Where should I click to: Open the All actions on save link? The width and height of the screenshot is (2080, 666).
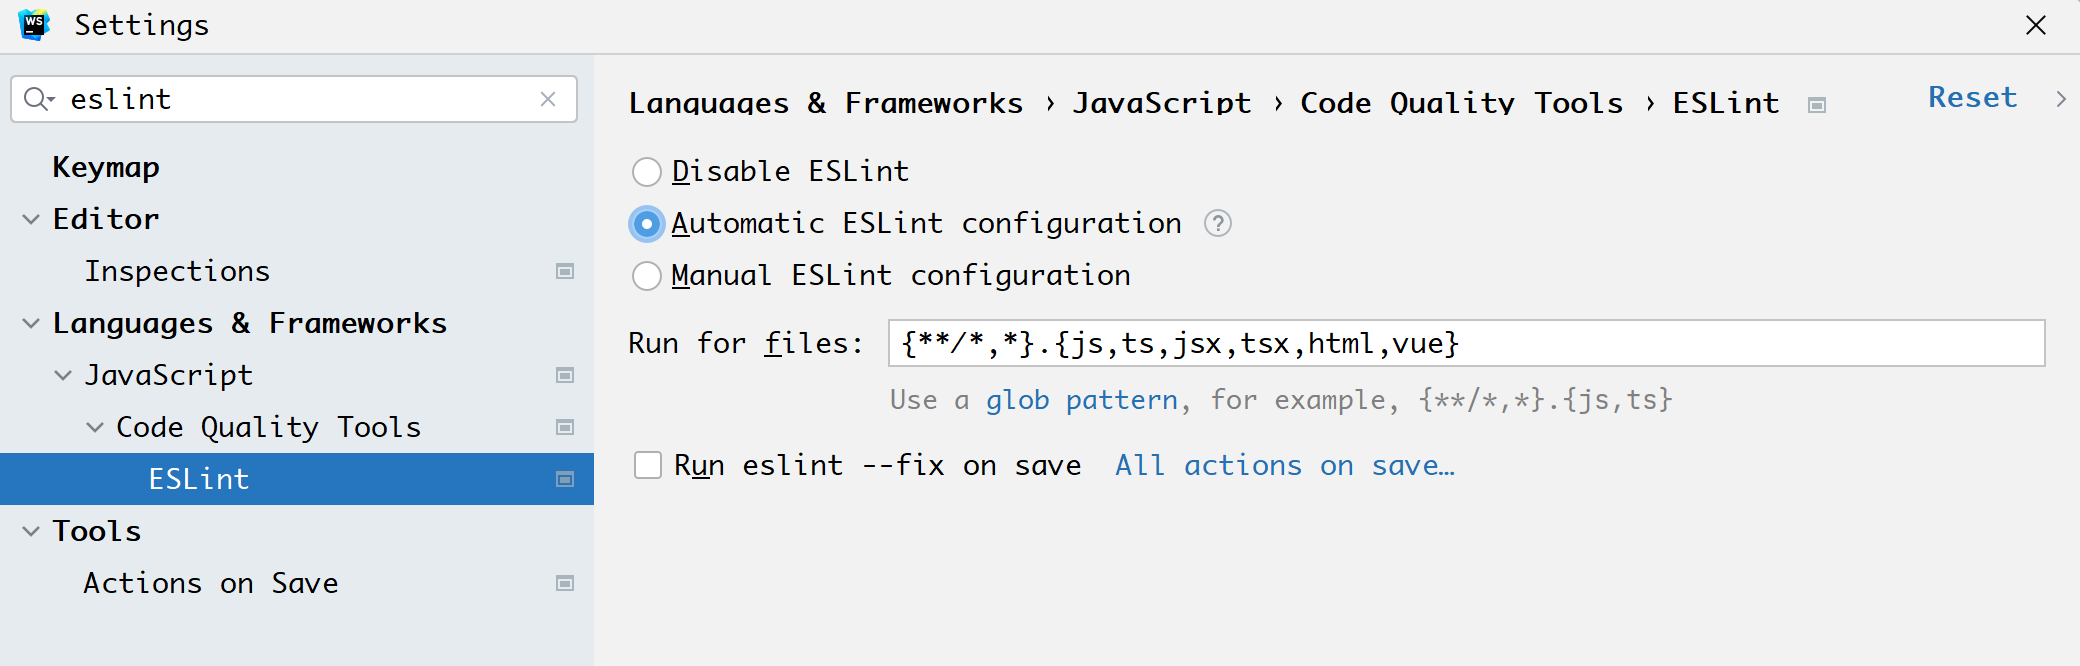(1284, 465)
